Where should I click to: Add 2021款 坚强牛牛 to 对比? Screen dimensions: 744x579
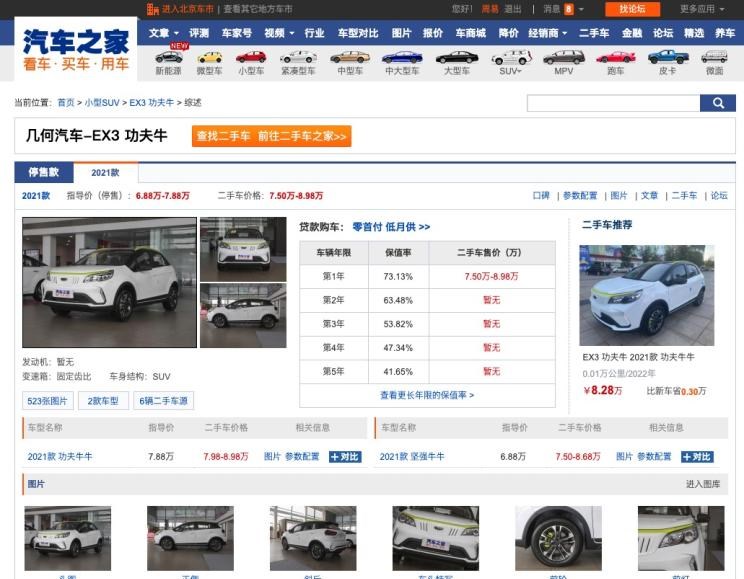point(697,457)
